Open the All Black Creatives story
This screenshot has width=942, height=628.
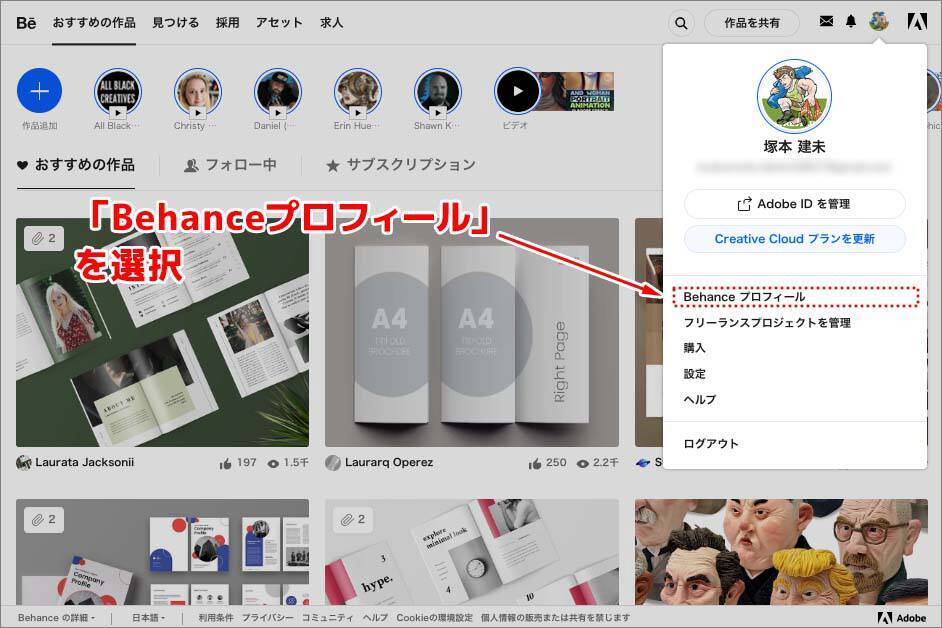pyautogui.click(x=118, y=92)
